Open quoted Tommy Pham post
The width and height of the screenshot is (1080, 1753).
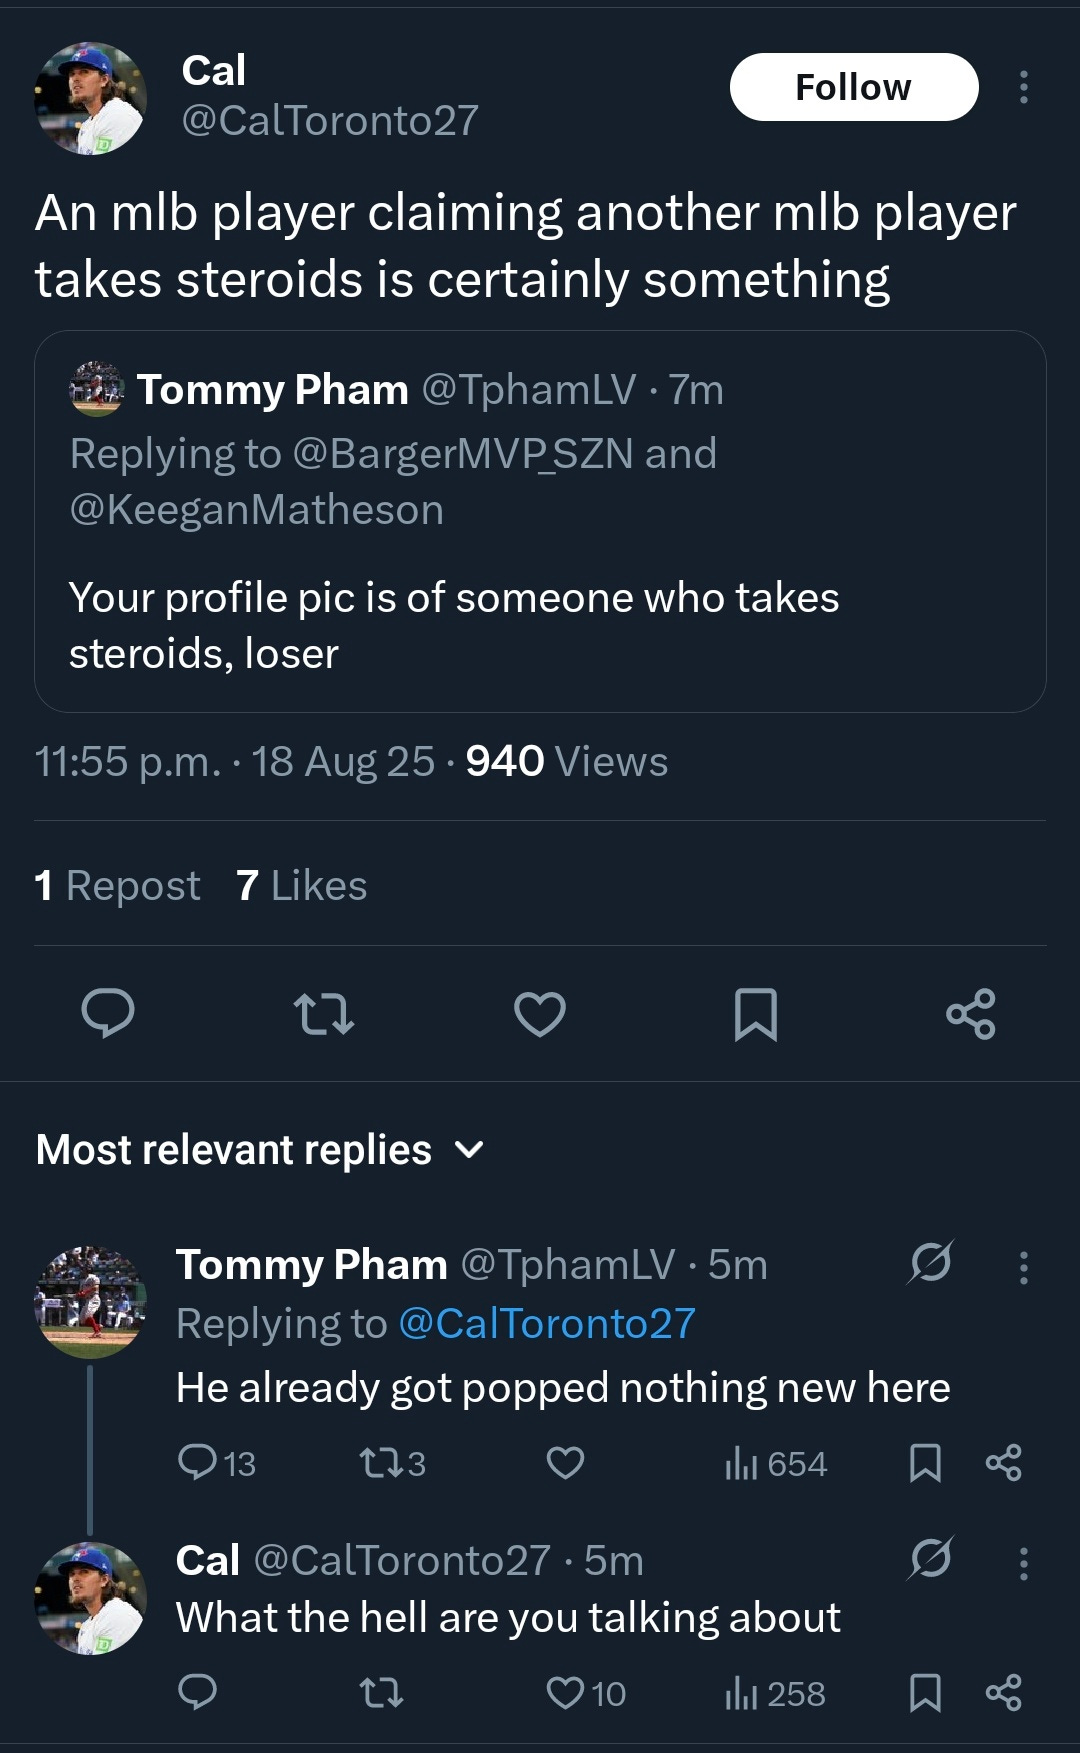point(540,600)
